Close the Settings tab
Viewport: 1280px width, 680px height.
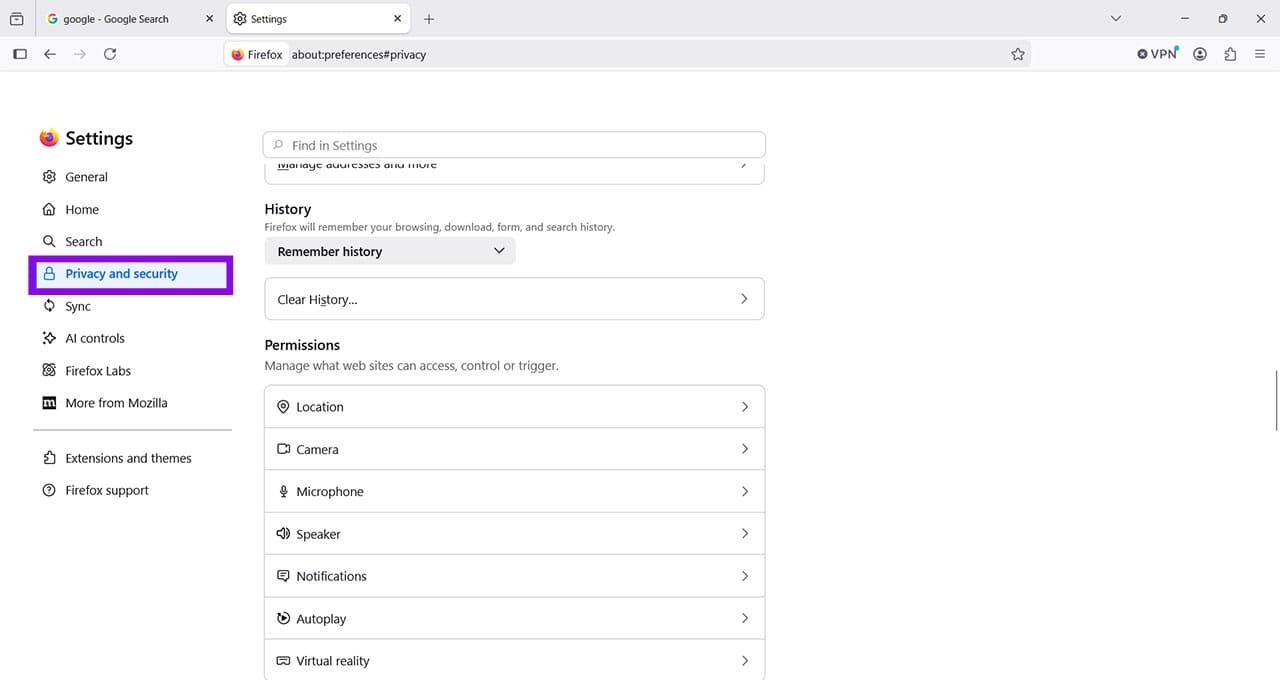coord(398,19)
